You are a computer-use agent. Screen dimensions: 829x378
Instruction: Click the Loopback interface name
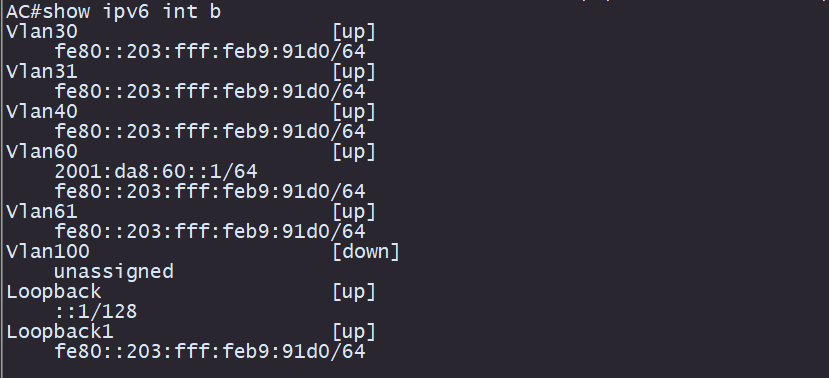[x=53, y=291]
